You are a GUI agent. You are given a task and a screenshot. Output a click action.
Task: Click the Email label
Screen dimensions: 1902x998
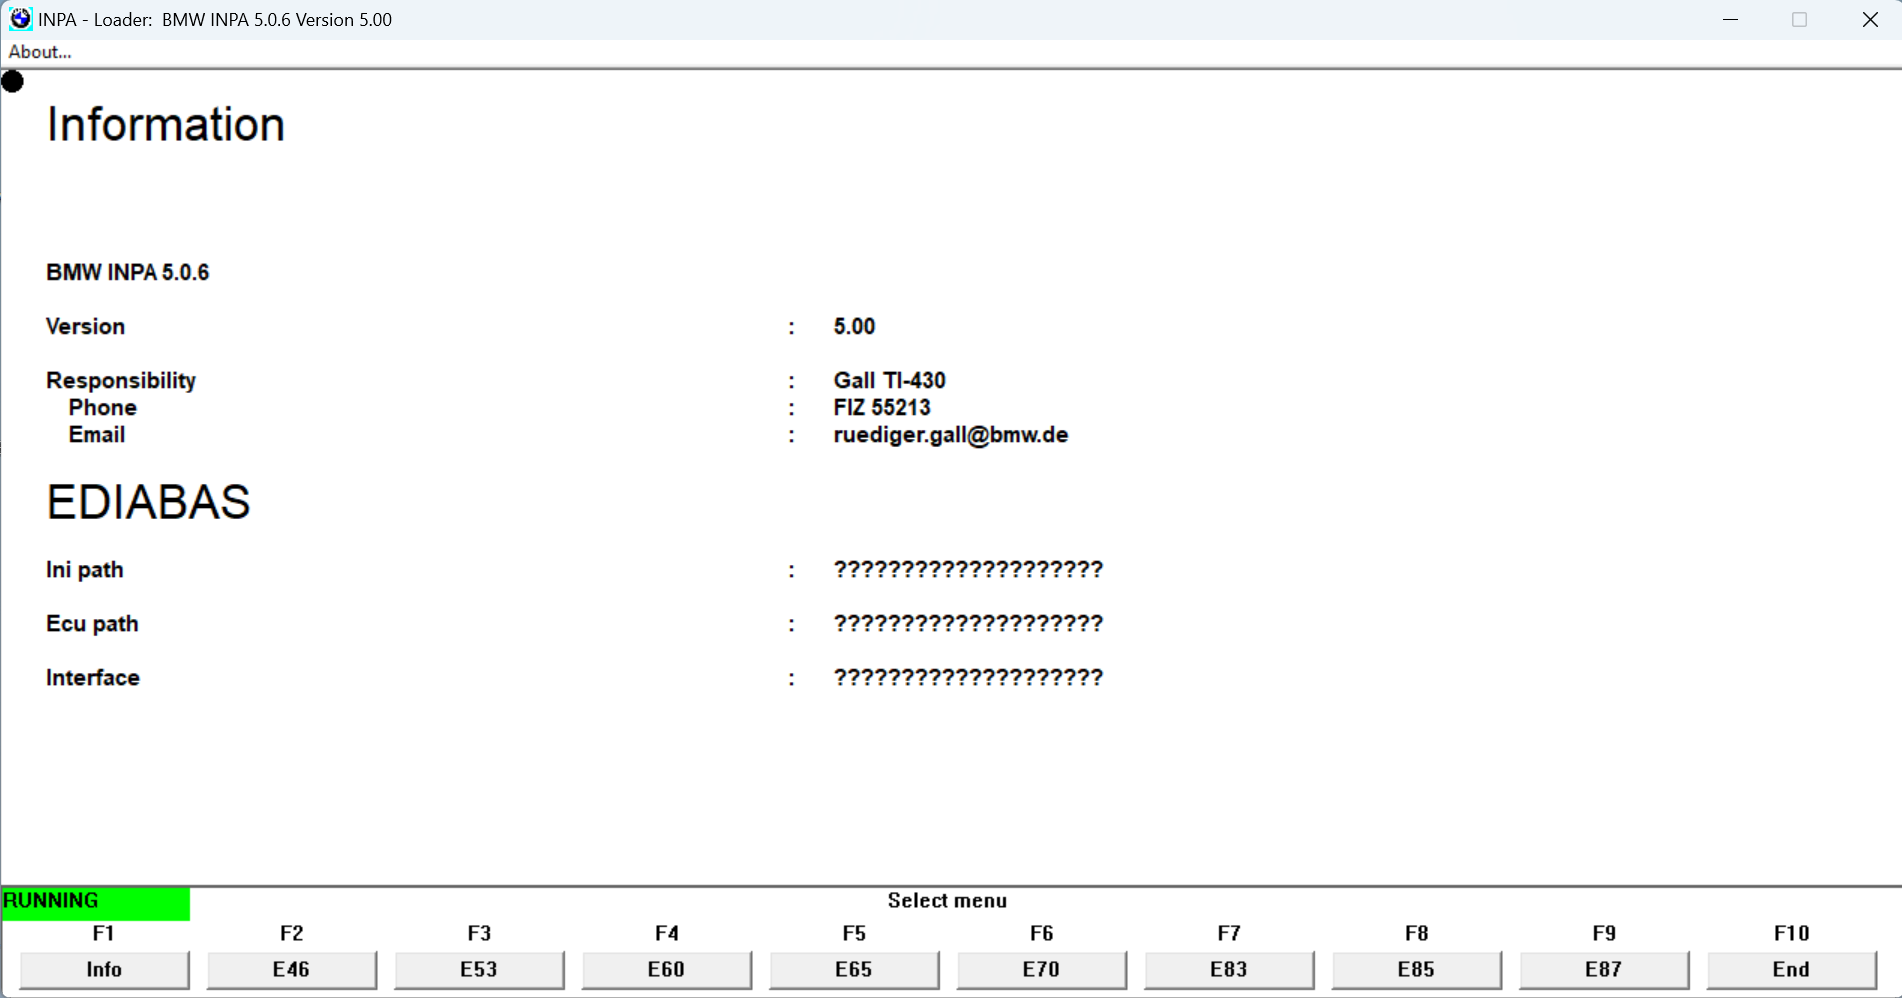[x=97, y=435]
